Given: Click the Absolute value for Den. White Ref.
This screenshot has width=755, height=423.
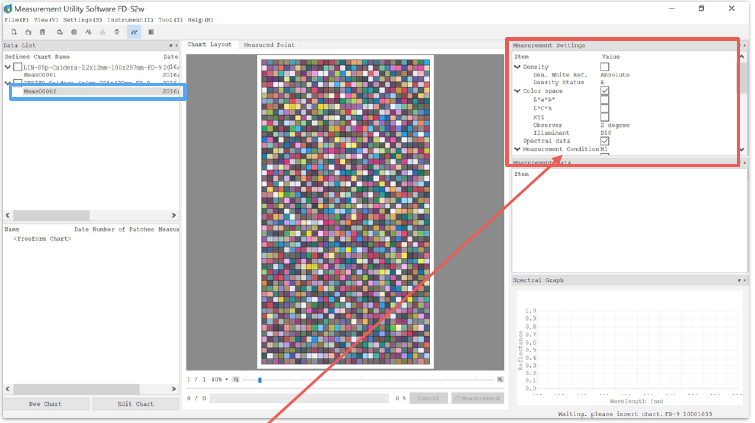Looking at the screenshot, I should (x=615, y=75).
